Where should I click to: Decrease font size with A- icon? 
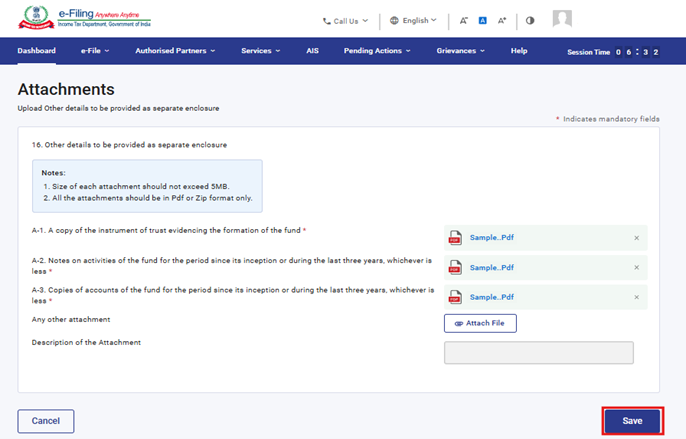464,20
